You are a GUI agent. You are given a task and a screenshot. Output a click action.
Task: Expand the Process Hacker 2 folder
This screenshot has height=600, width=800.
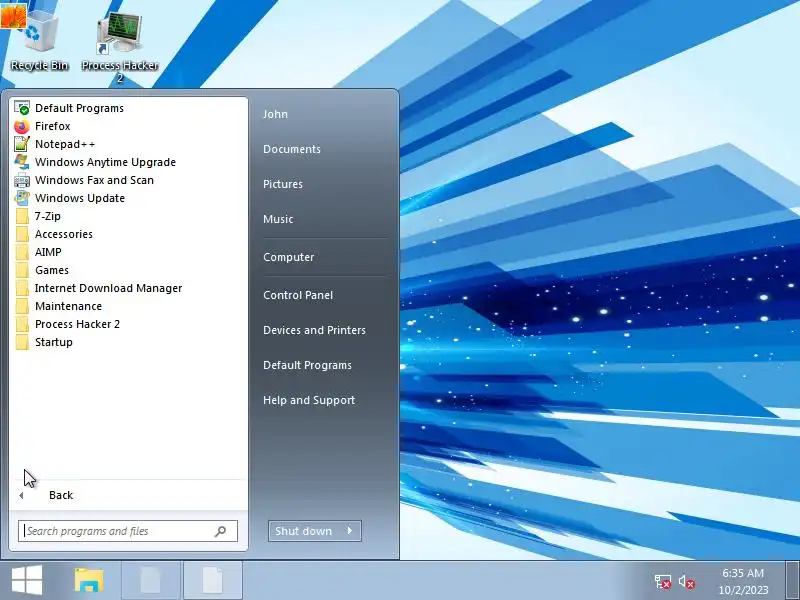click(x=128, y=324)
